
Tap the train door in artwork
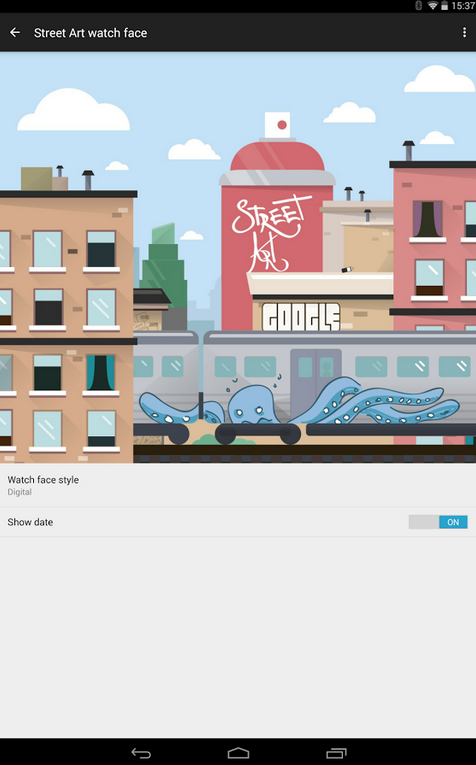(316, 380)
